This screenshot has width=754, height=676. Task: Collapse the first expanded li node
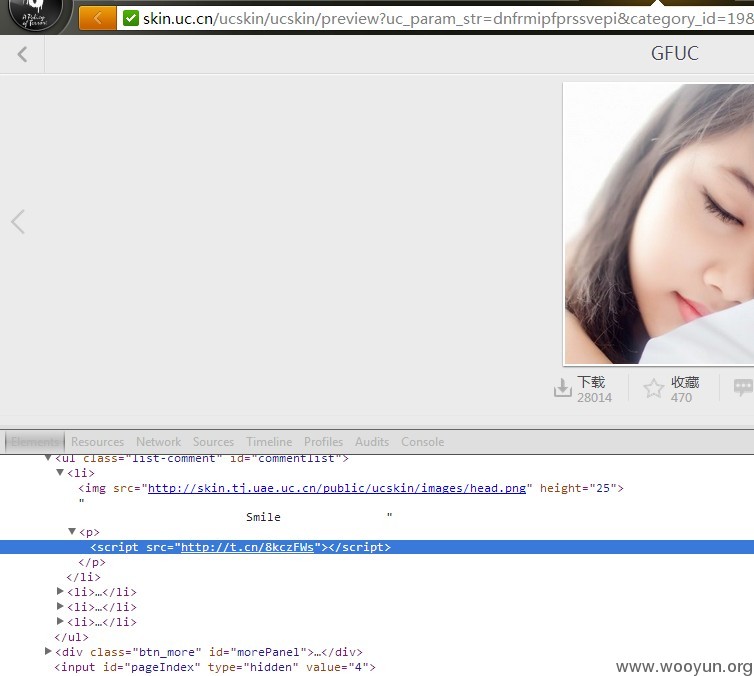pos(60,473)
